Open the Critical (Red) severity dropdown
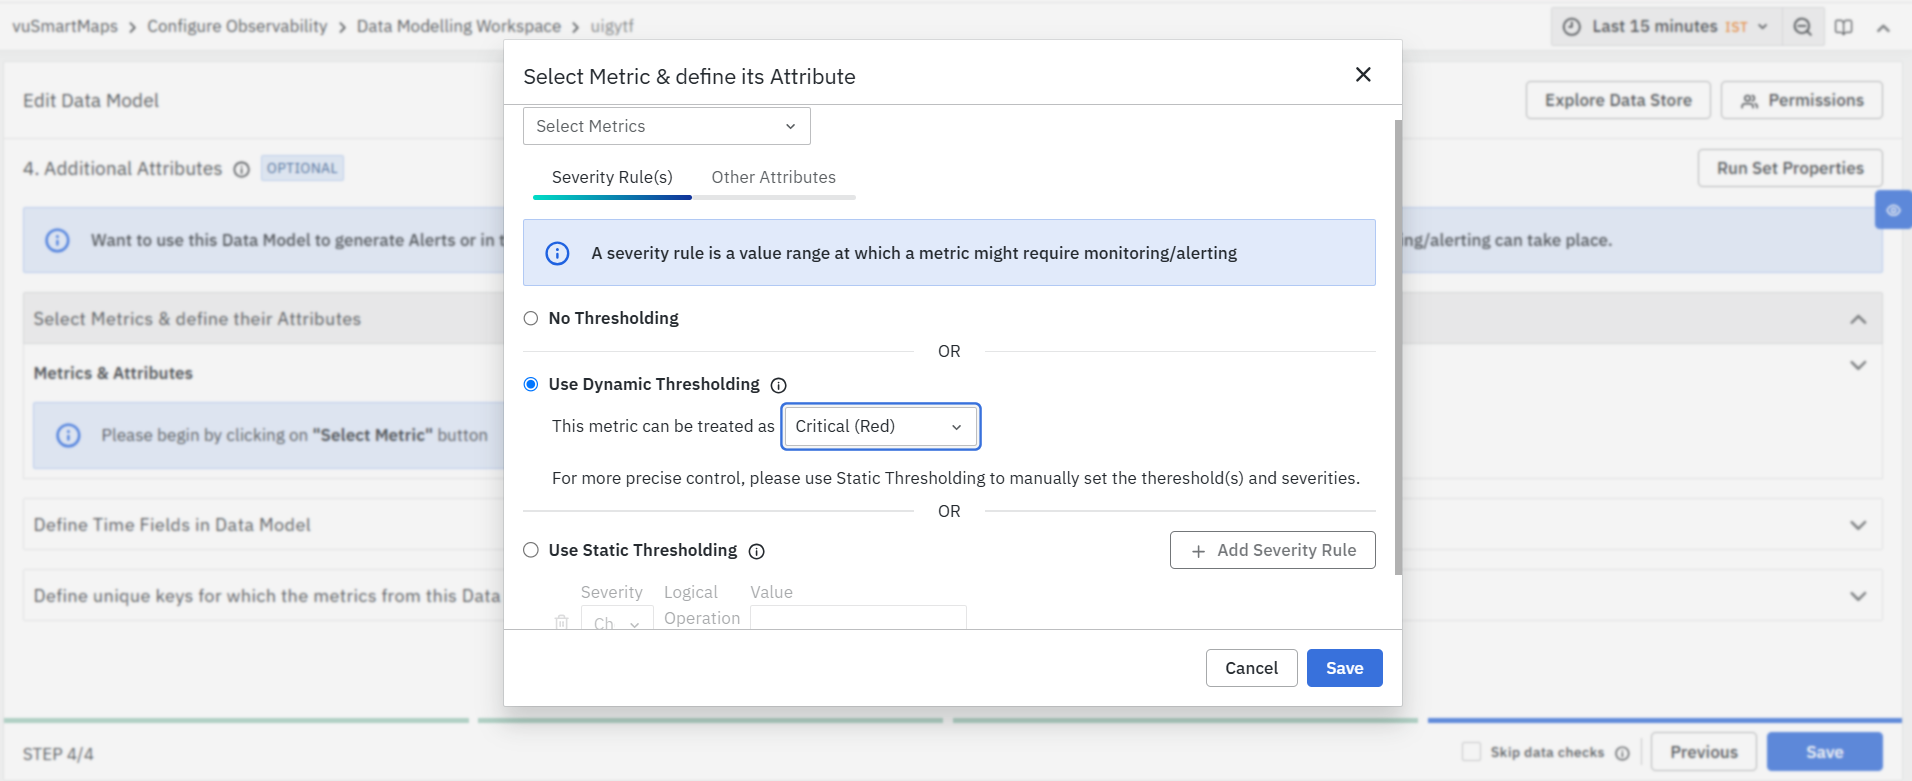Image resolution: width=1912 pixels, height=781 pixels. (880, 427)
